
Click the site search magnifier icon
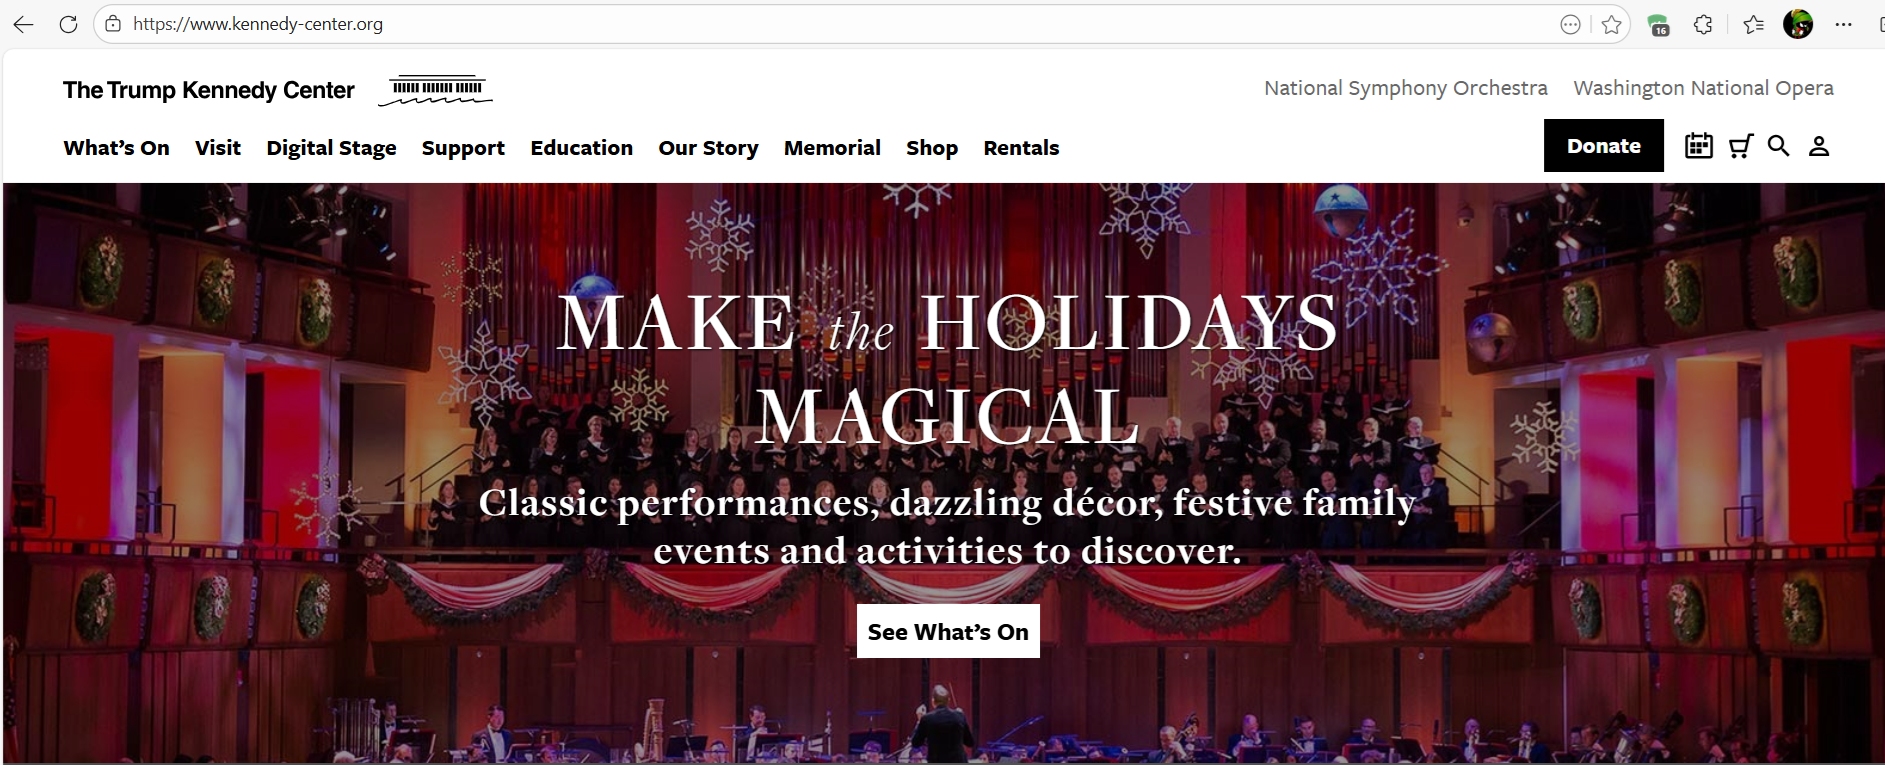coord(1778,146)
